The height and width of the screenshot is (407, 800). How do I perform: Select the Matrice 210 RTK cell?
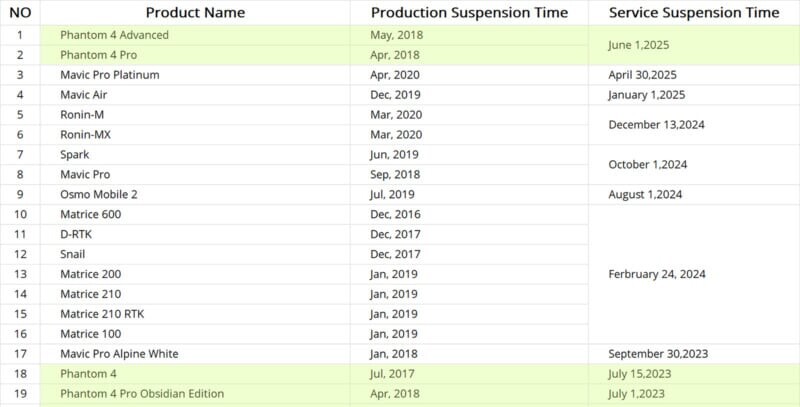point(101,314)
